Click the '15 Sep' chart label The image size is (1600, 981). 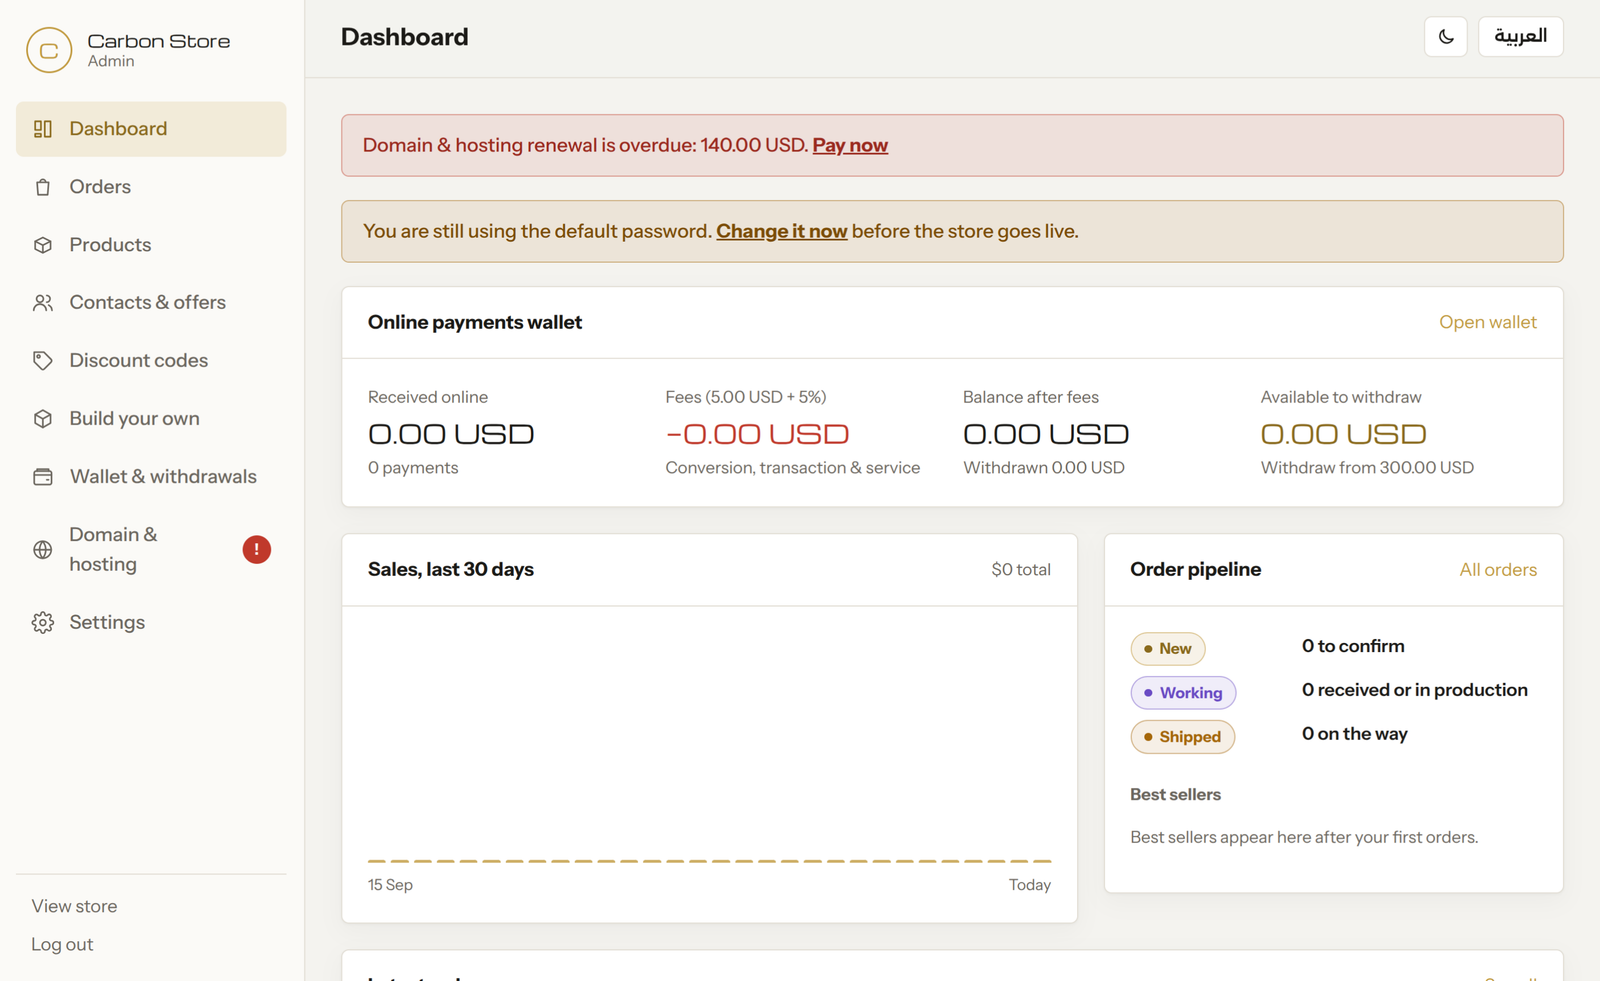pyautogui.click(x=390, y=885)
